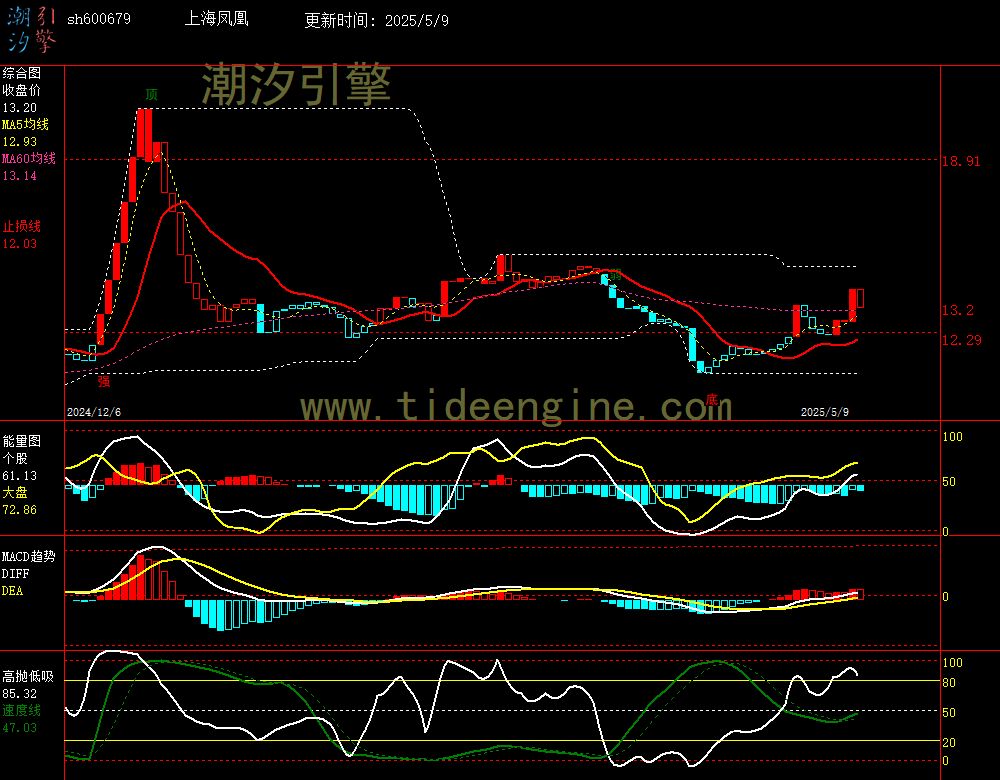Screen dimensions: 1000x780
Task: Click the MA5均线 legend label
Action: [26, 124]
